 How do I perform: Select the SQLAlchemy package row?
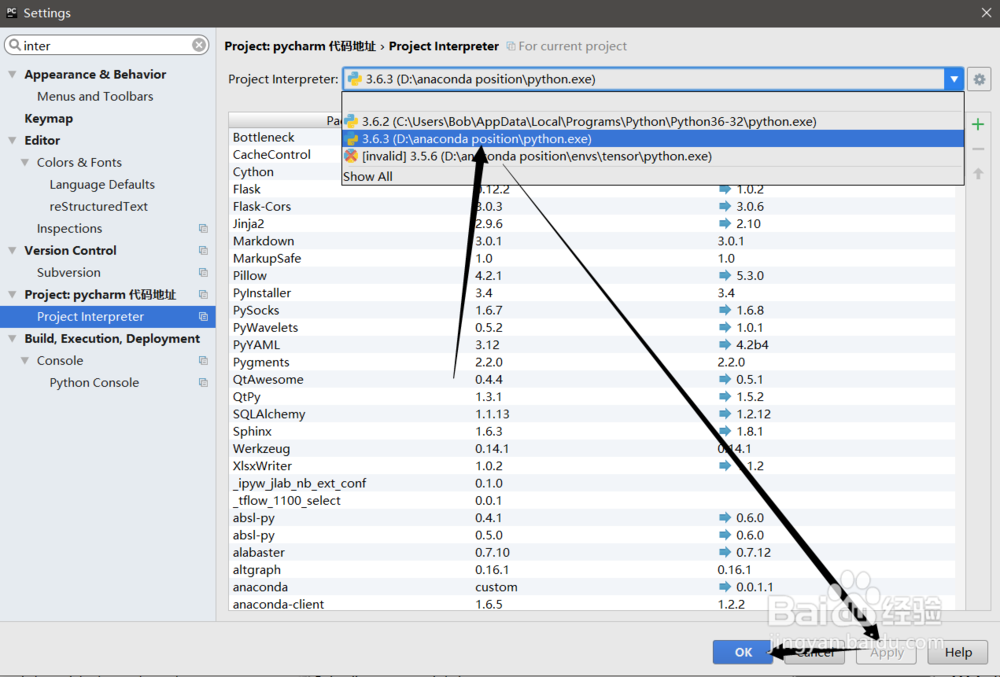[x=592, y=414]
